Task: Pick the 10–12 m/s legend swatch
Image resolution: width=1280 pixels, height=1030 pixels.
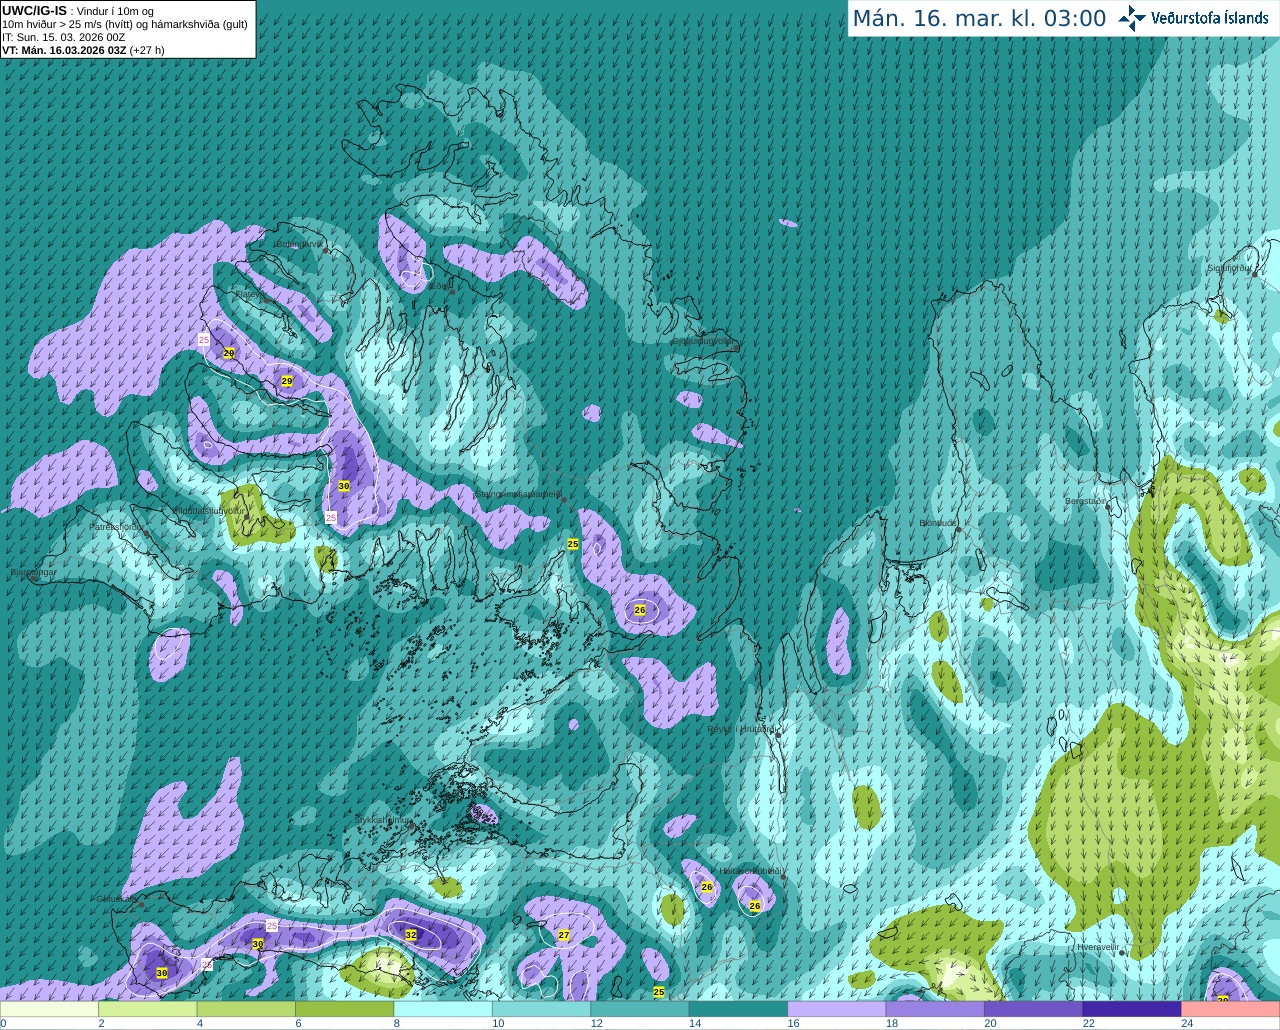Action: (543, 1009)
